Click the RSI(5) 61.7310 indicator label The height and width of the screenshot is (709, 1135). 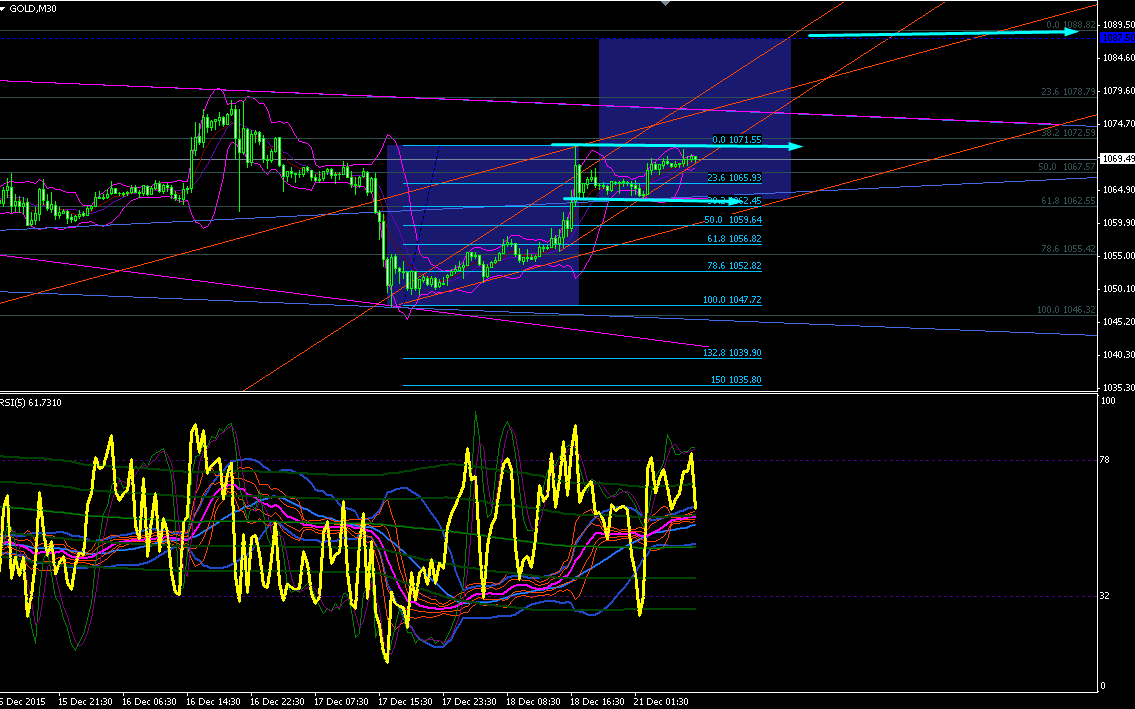pyautogui.click(x=31, y=403)
